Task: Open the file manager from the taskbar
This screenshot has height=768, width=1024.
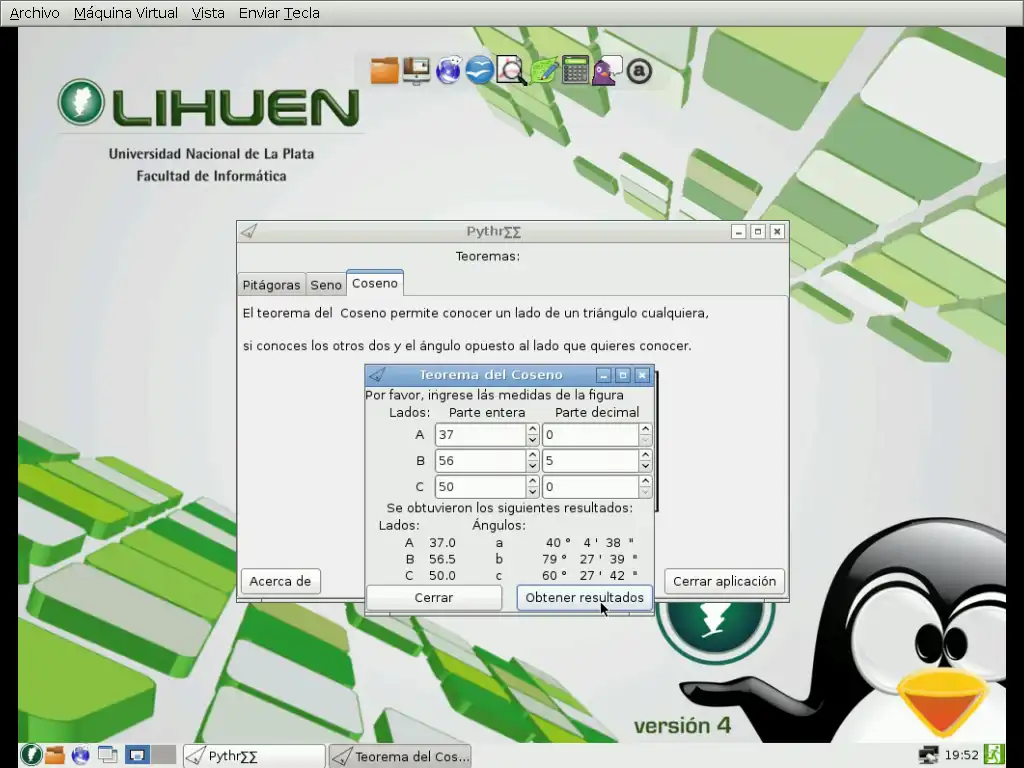Action: click(x=55, y=755)
